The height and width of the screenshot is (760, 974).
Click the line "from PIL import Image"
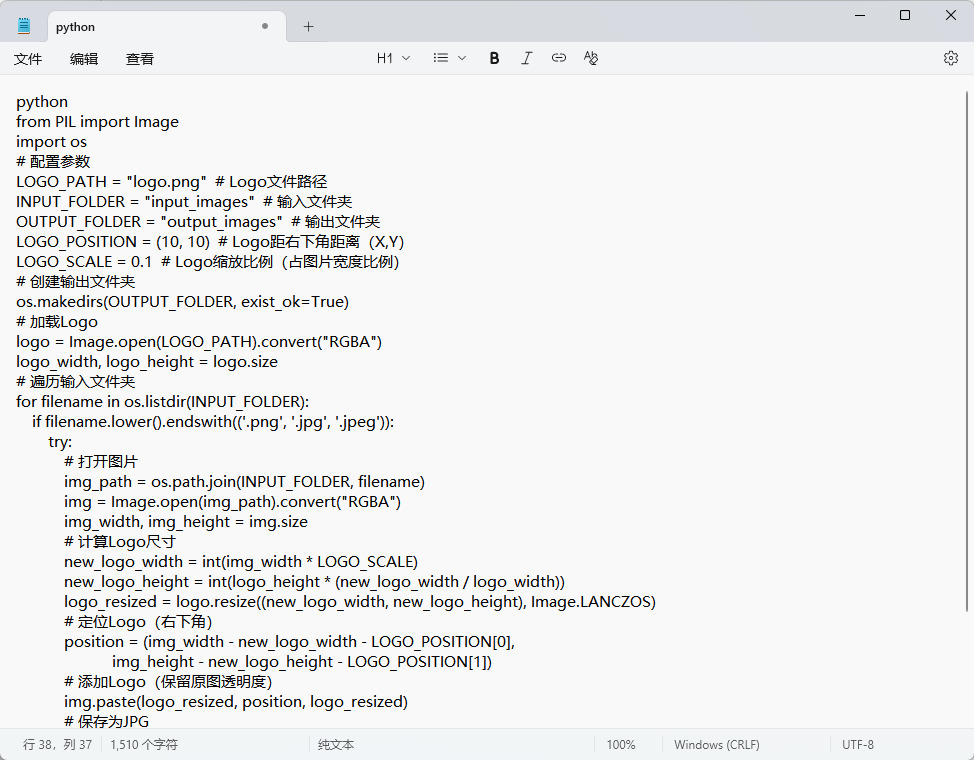click(x=98, y=122)
